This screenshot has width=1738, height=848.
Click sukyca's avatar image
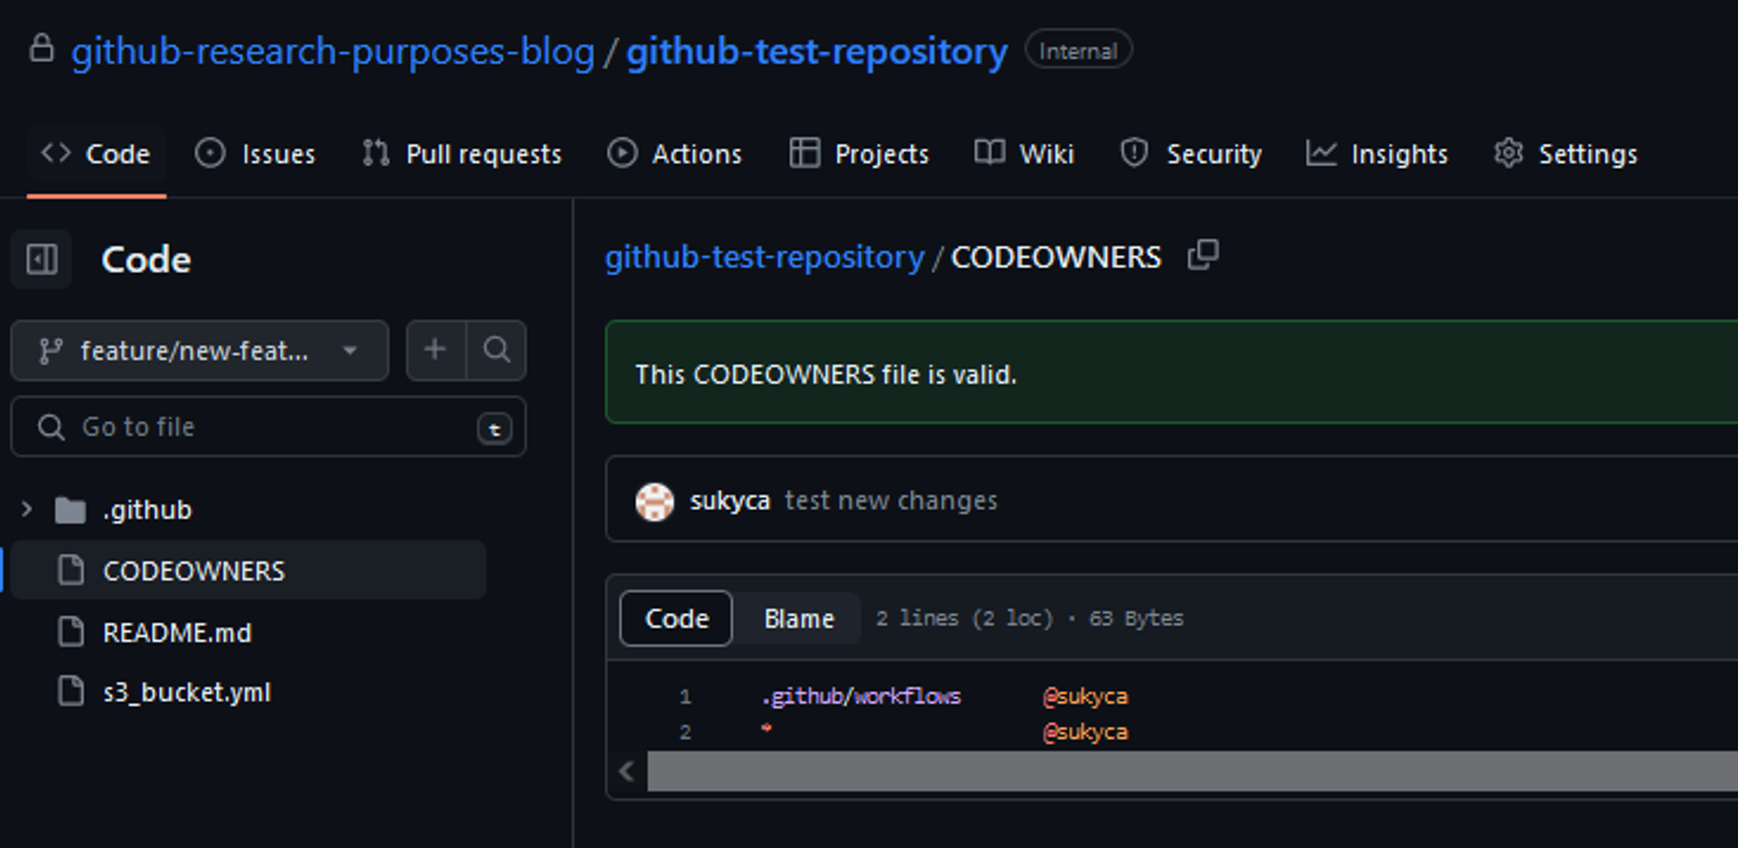(x=655, y=501)
